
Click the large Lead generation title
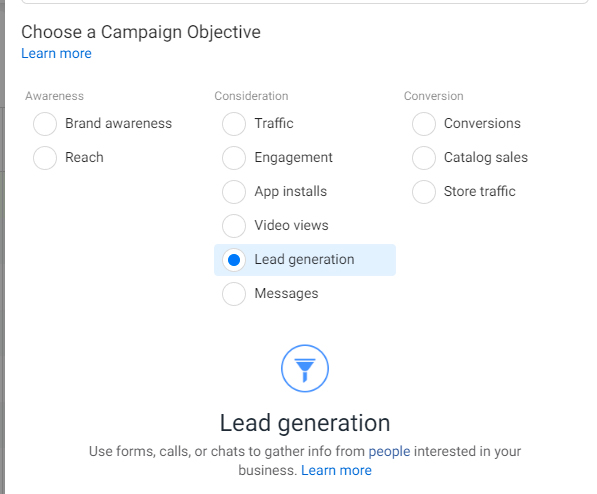click(305, 423)
